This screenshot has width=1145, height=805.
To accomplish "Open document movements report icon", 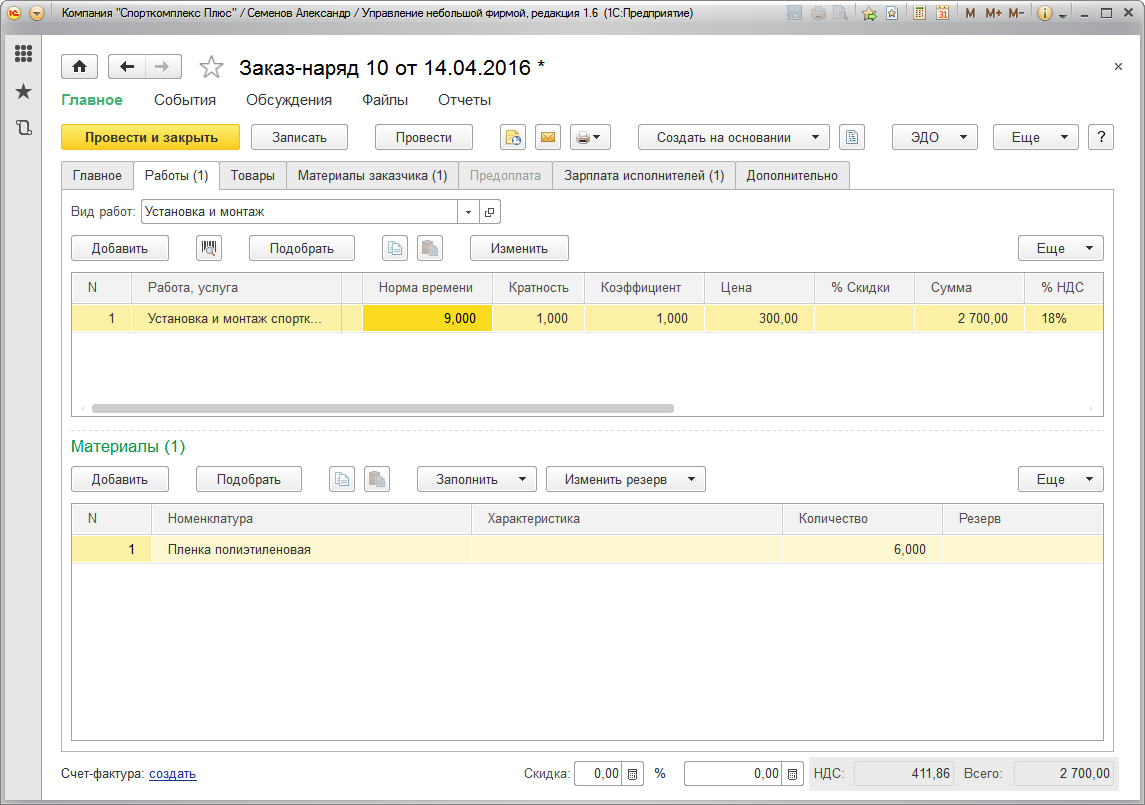I will [513, 137].
